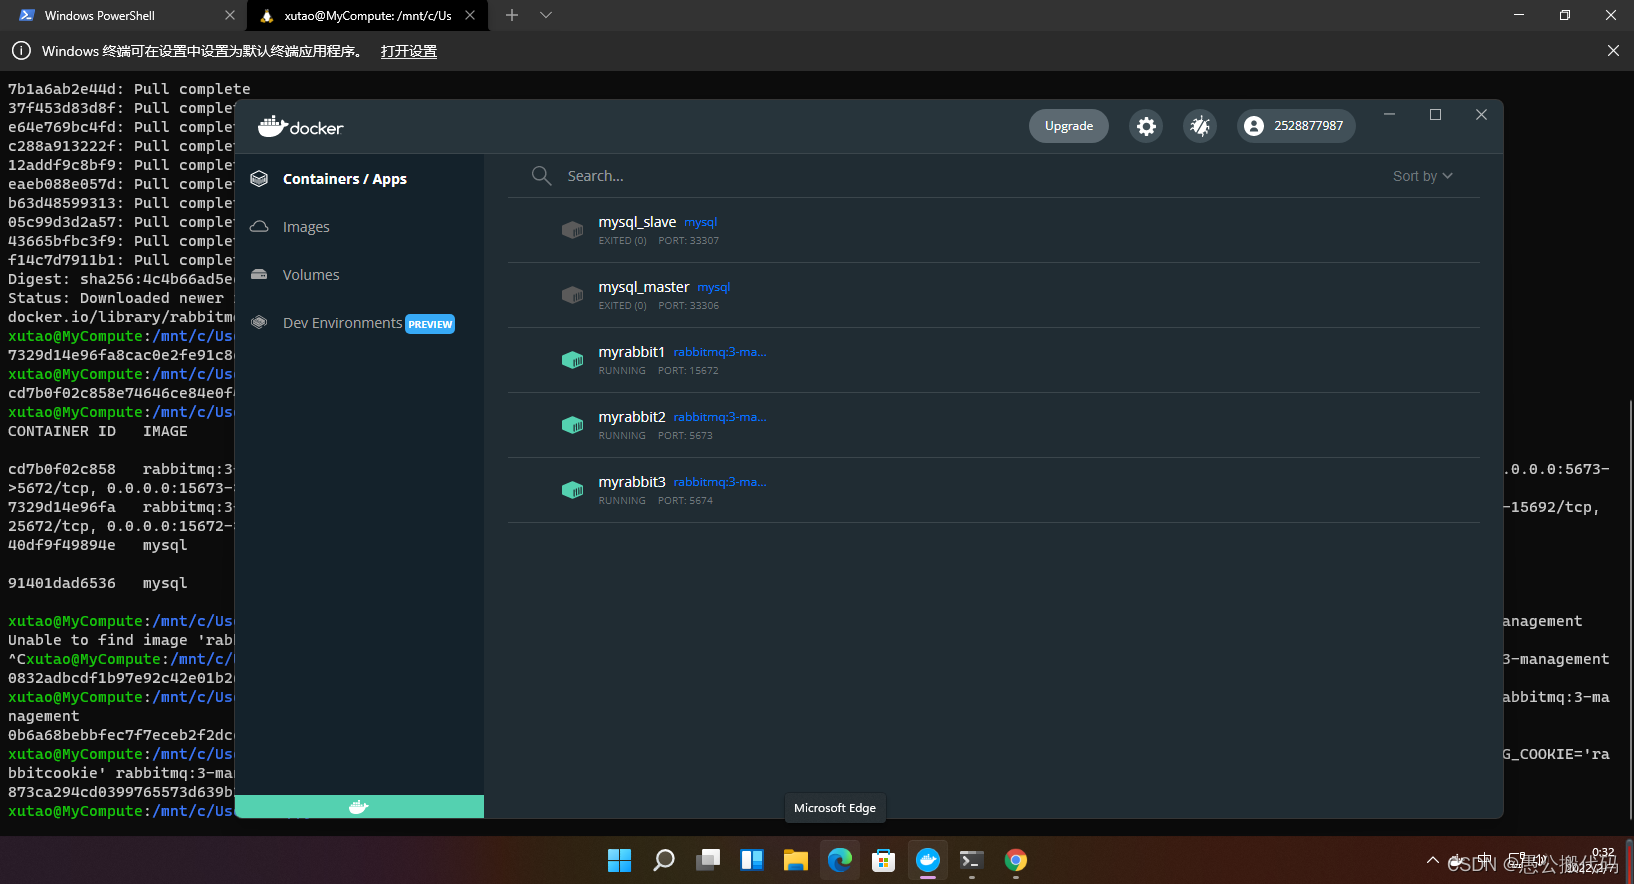Click the user account avatar icon

click(1254, 126)
